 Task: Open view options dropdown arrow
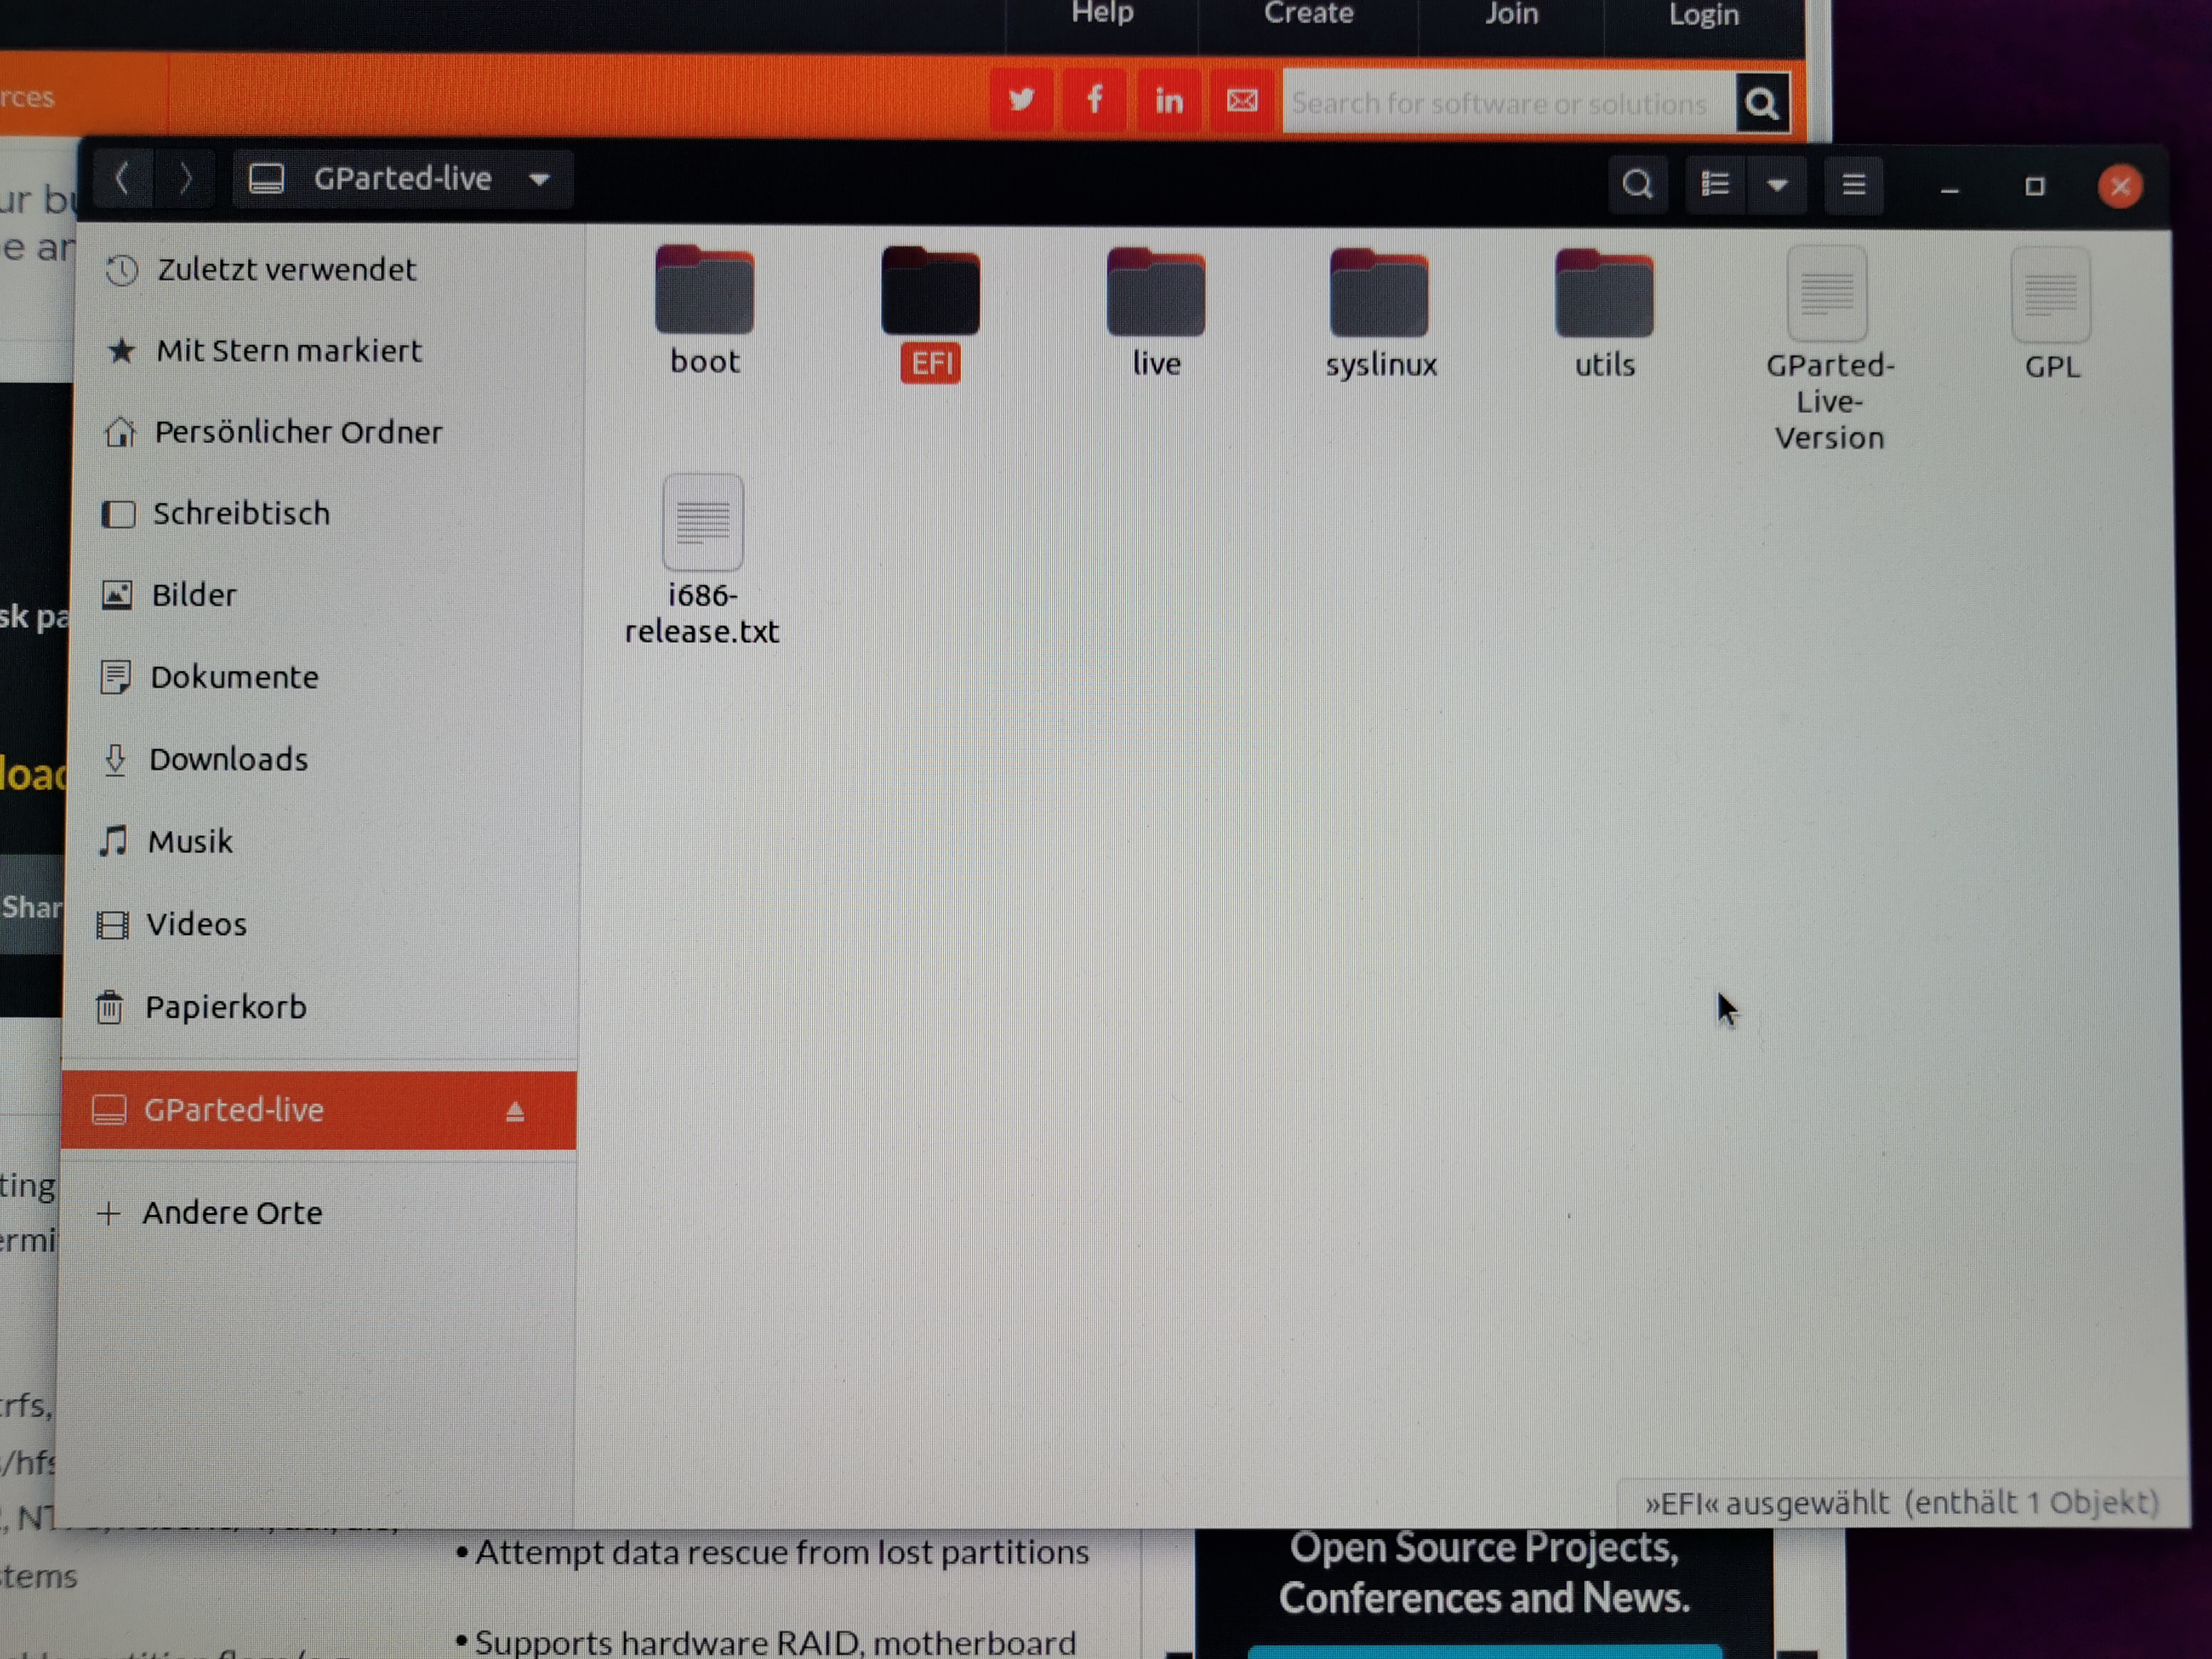1777,185
